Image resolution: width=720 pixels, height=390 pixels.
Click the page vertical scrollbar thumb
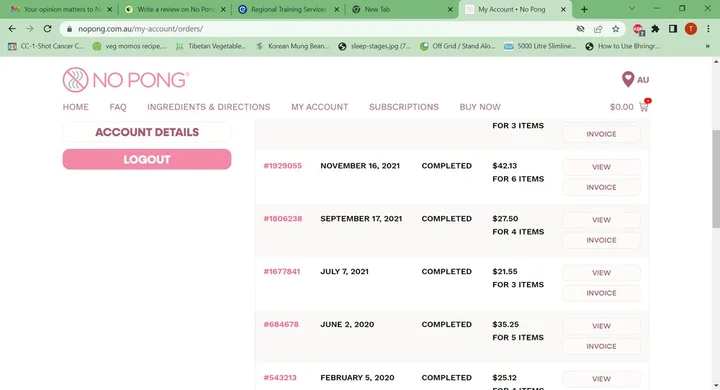[x=715, y=178]
